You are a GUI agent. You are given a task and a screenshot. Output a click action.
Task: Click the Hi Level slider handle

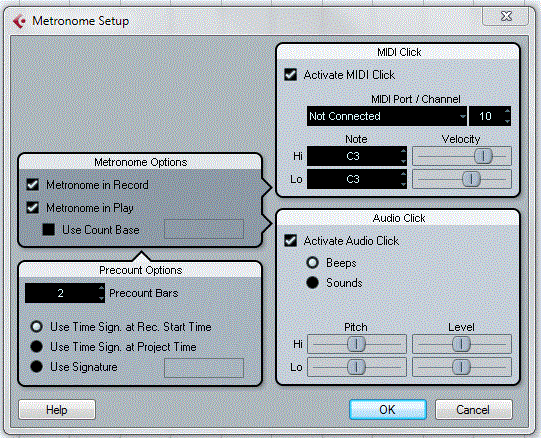461,344
